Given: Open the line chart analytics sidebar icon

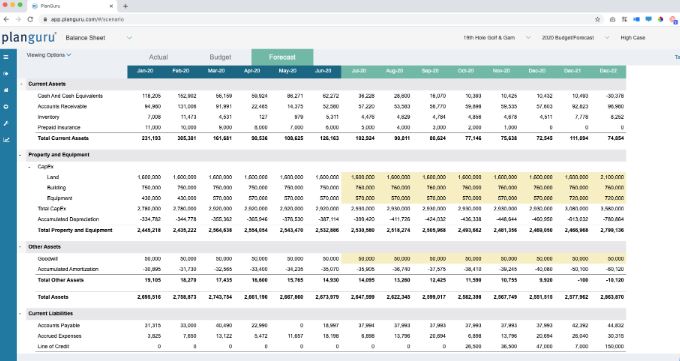Looking at the screenshot, I should tap(6, 140).
